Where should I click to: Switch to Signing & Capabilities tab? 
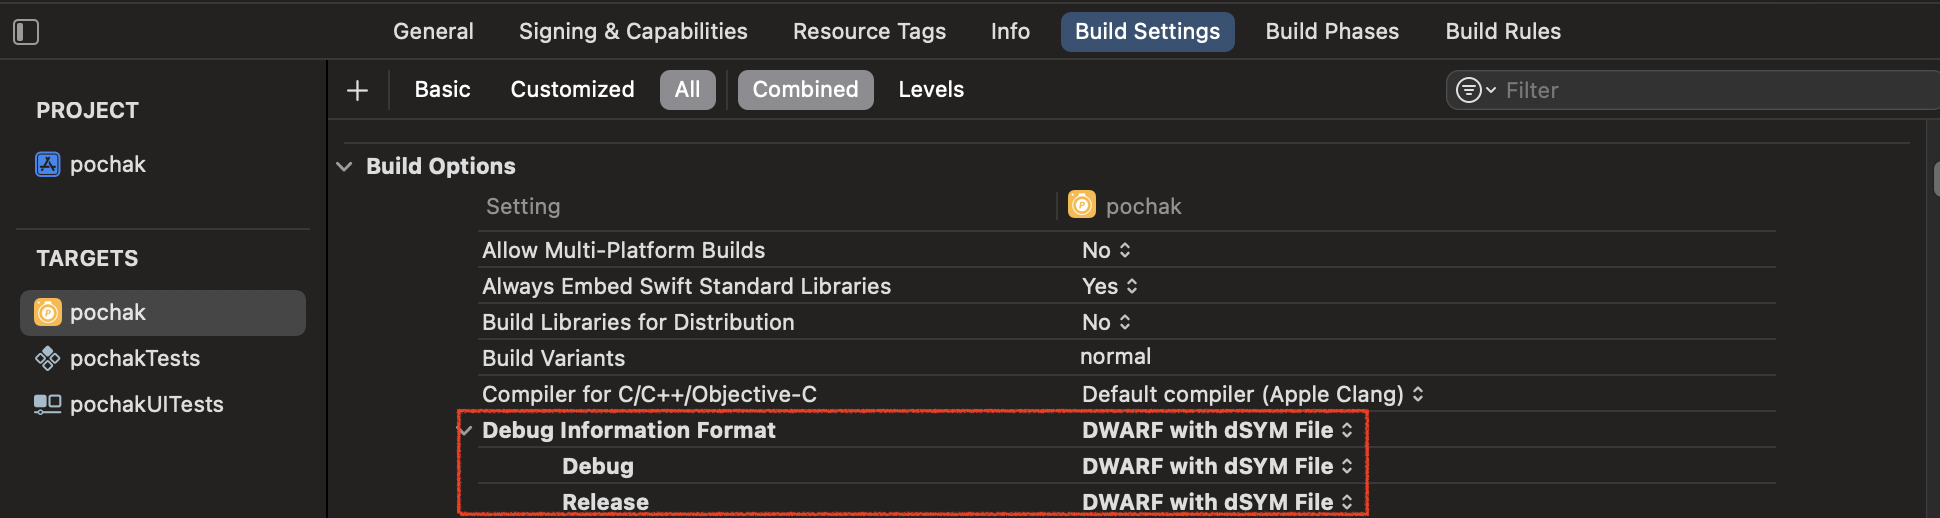633,32
